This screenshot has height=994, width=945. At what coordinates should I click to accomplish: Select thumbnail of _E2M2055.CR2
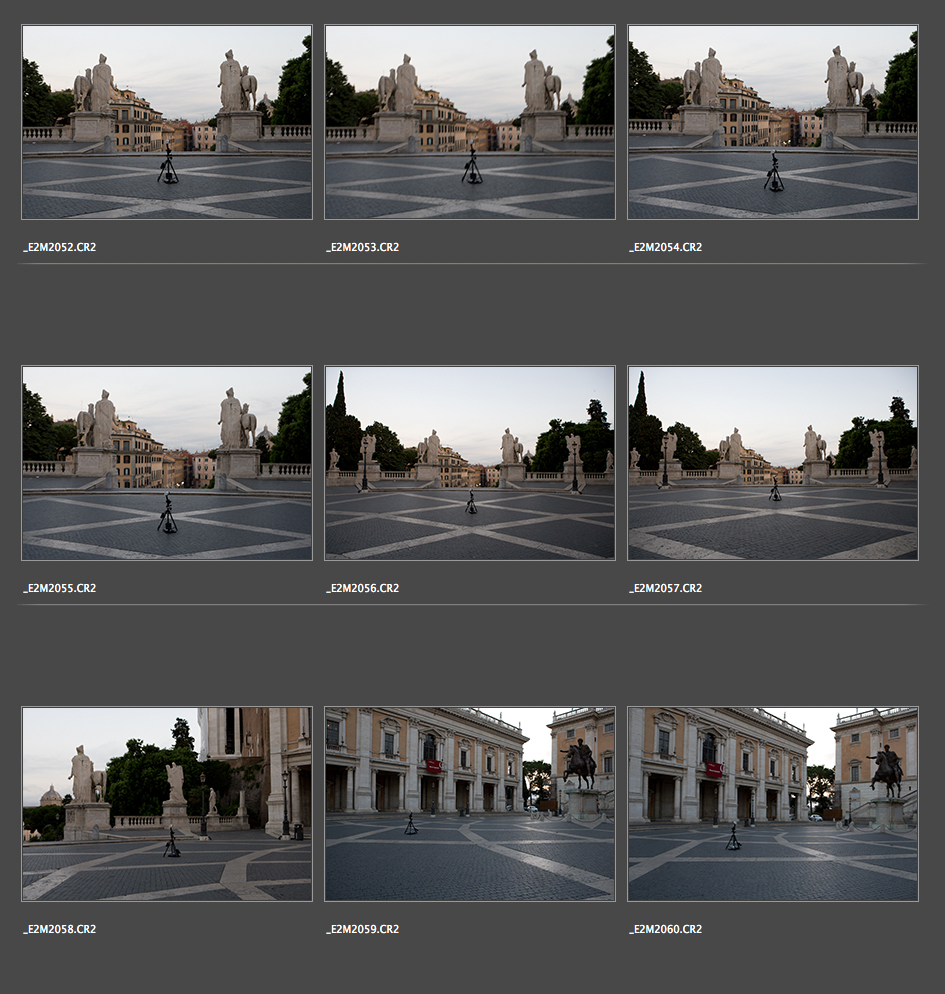click(x=167, y=463)
